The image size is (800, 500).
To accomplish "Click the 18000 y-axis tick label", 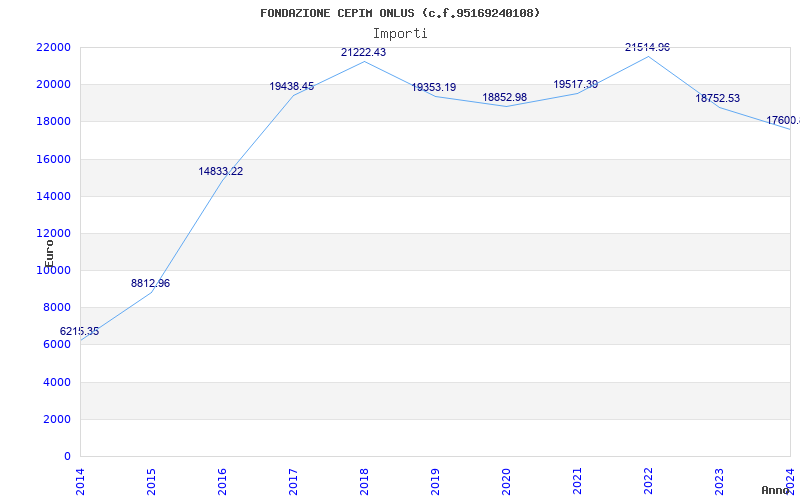I will tap(53, 122).
